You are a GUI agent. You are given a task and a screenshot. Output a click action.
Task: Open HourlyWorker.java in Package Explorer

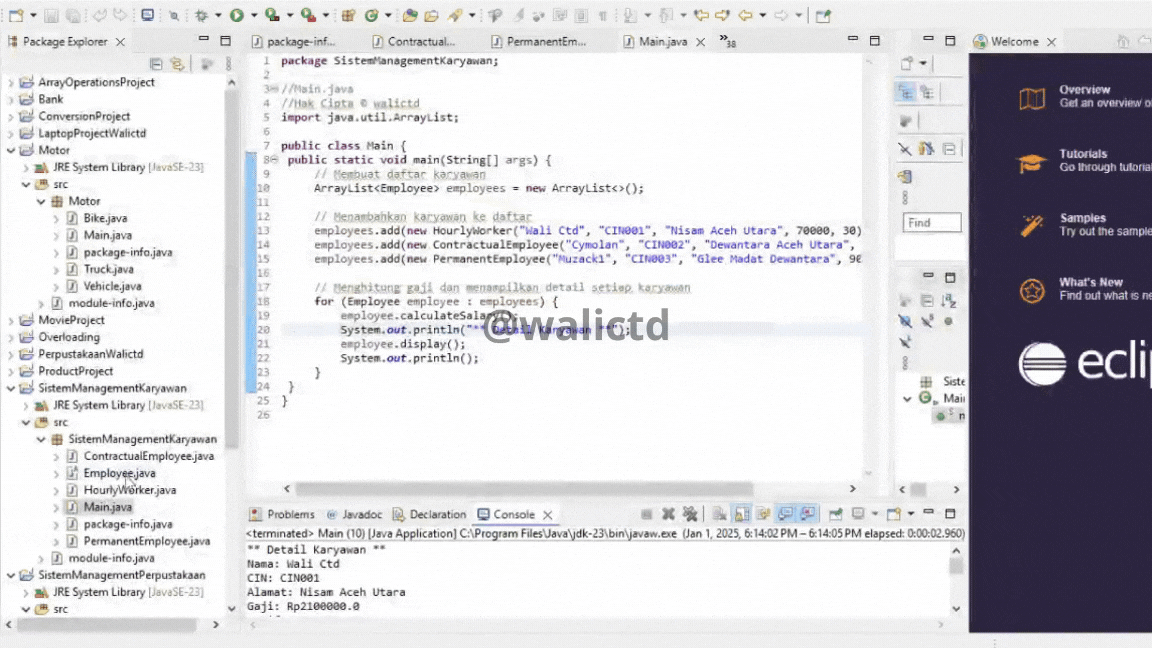point(129,490)
